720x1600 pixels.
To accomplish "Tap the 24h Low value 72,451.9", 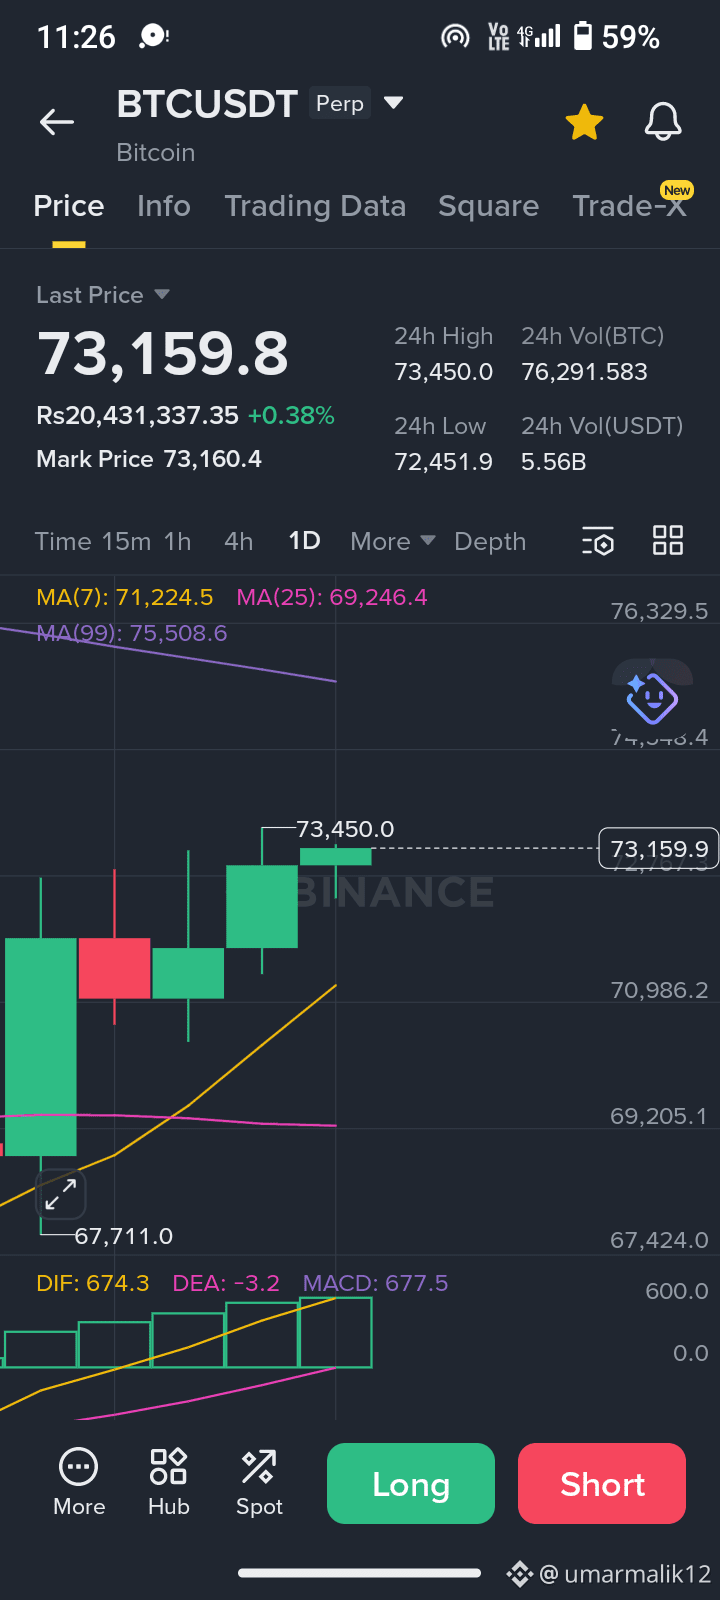I will coord(444,462).
